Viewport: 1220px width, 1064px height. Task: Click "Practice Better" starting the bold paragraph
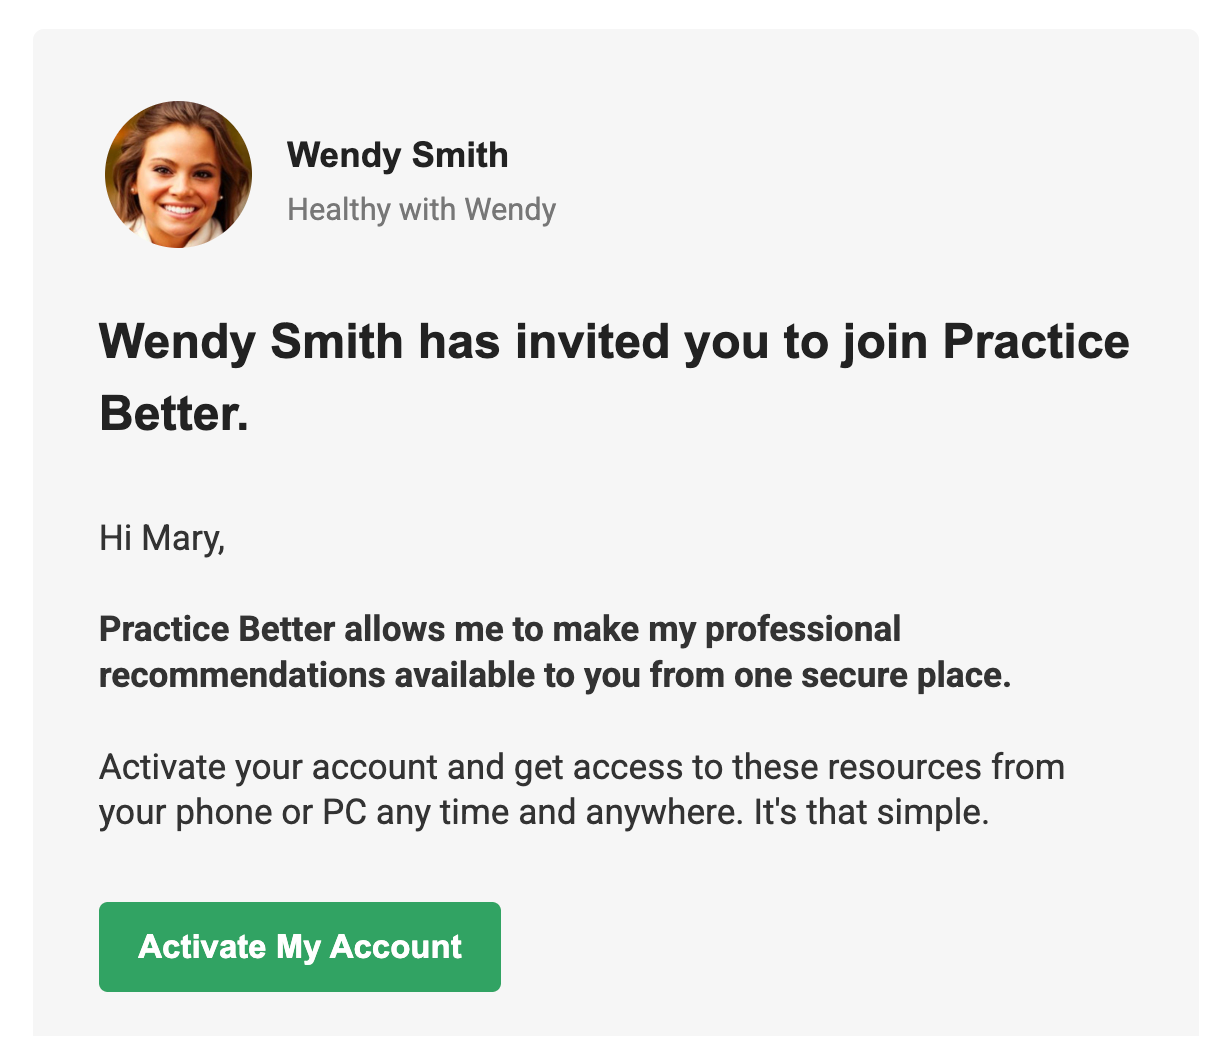tap(217, 630)
